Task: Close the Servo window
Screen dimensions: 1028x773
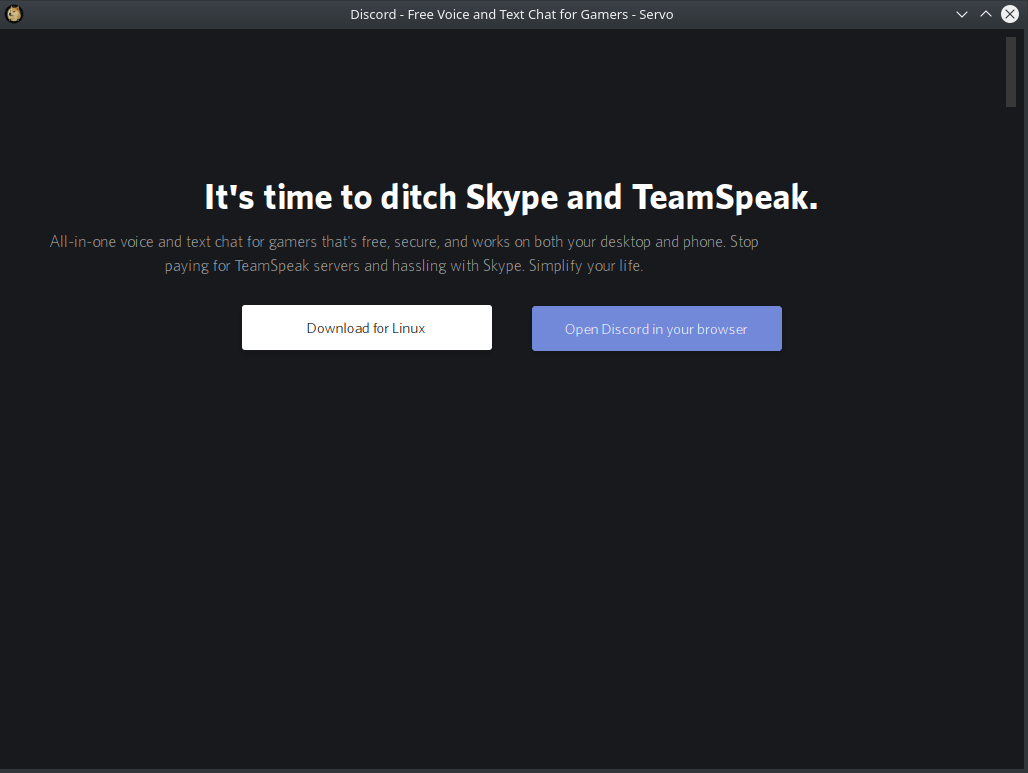Action: click(x=1010, y=14)
